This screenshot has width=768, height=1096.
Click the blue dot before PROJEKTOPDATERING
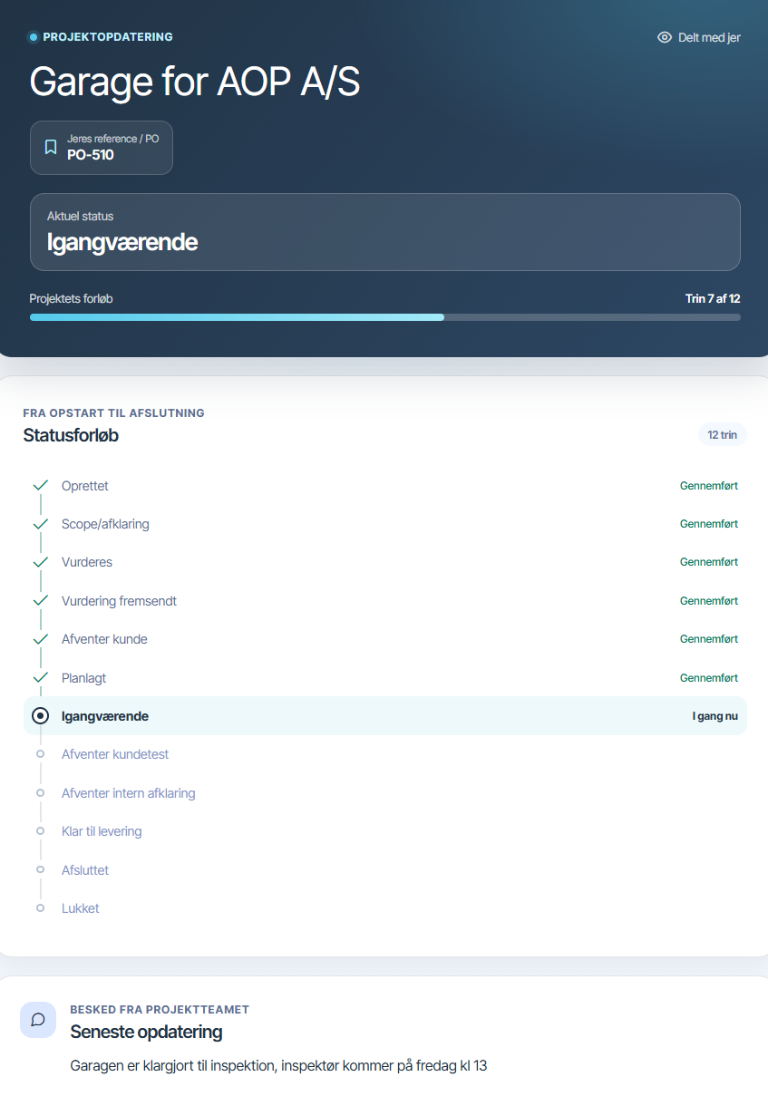33,37
